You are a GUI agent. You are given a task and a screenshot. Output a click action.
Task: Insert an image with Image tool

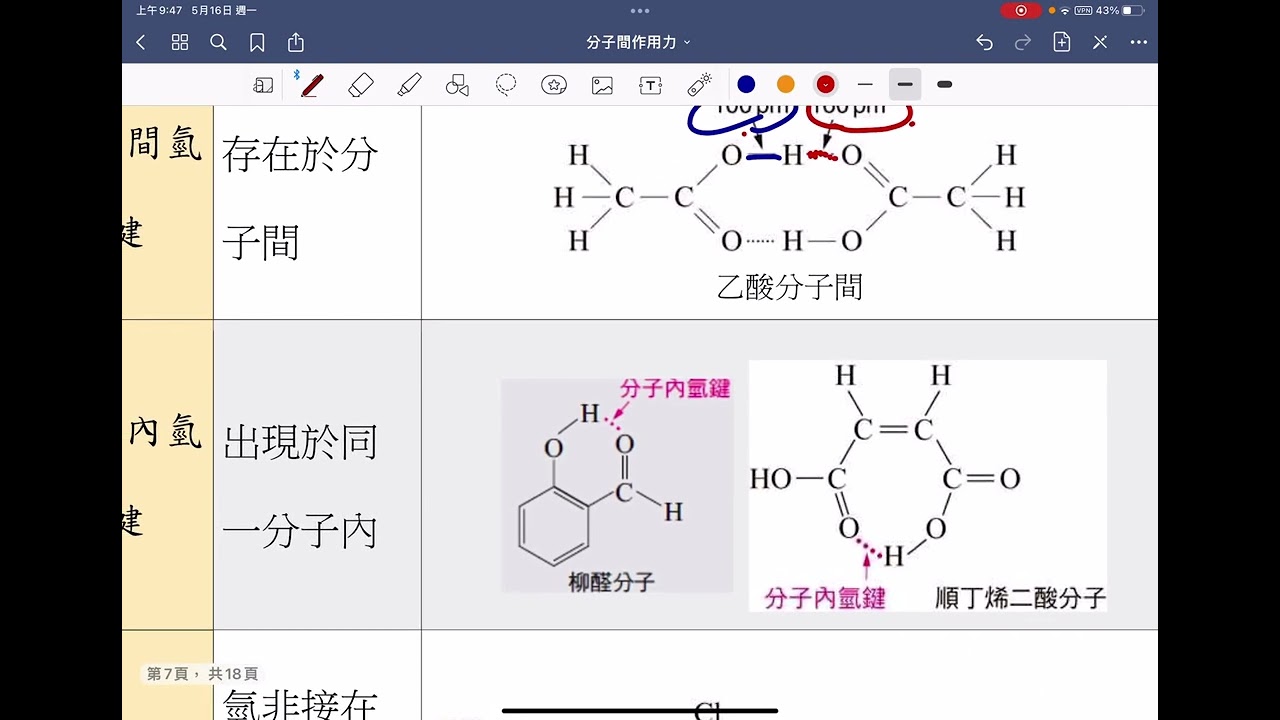pyautogui.click(x=602, y=85)
